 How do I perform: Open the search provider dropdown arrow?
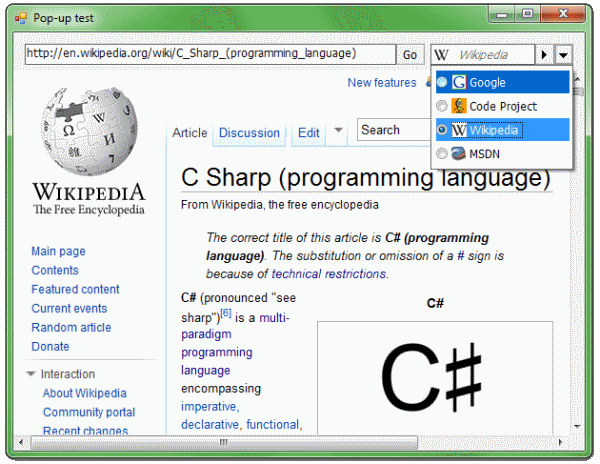(563, 55)
